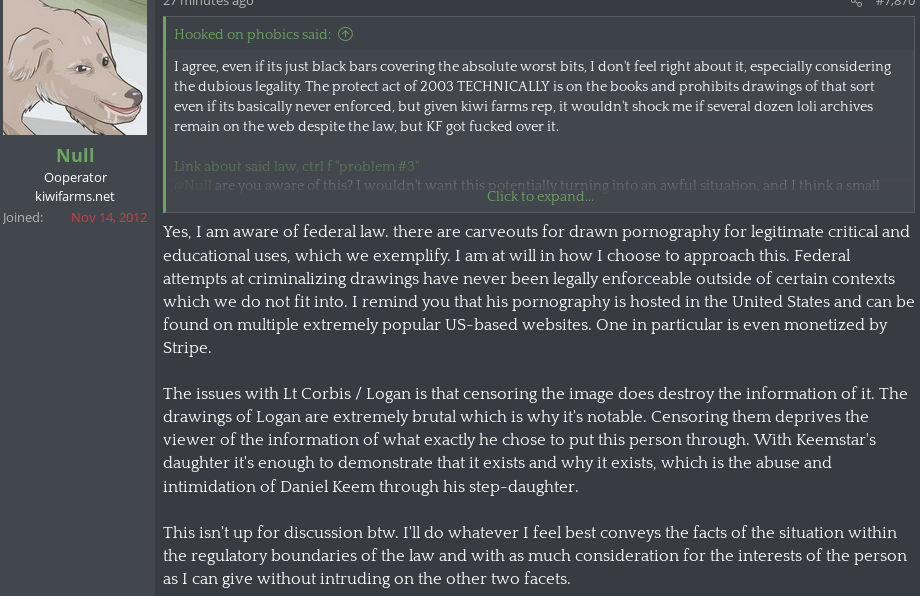Click the paragraph starting "The issues with Lt Corbis"
The width and height of the screenshot is (920, 596).
[535, 440]
